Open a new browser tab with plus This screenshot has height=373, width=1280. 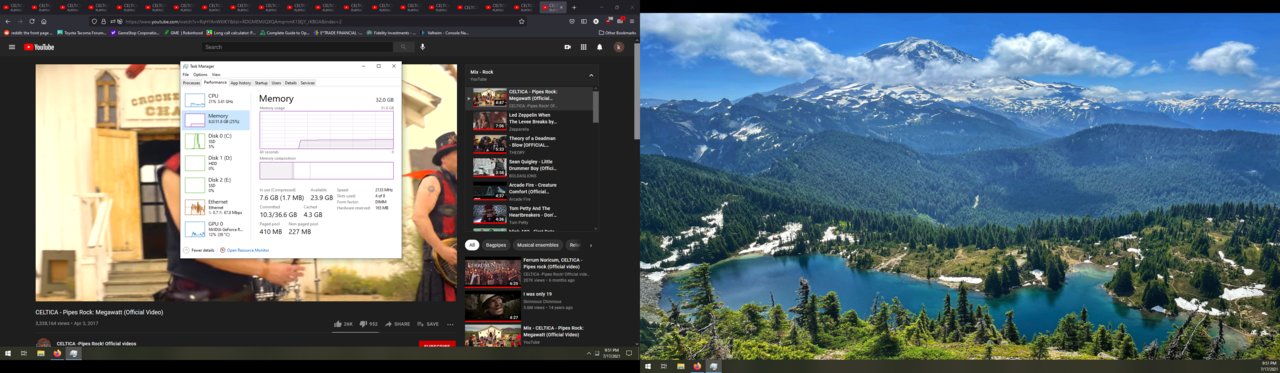(x=574, y=7)
